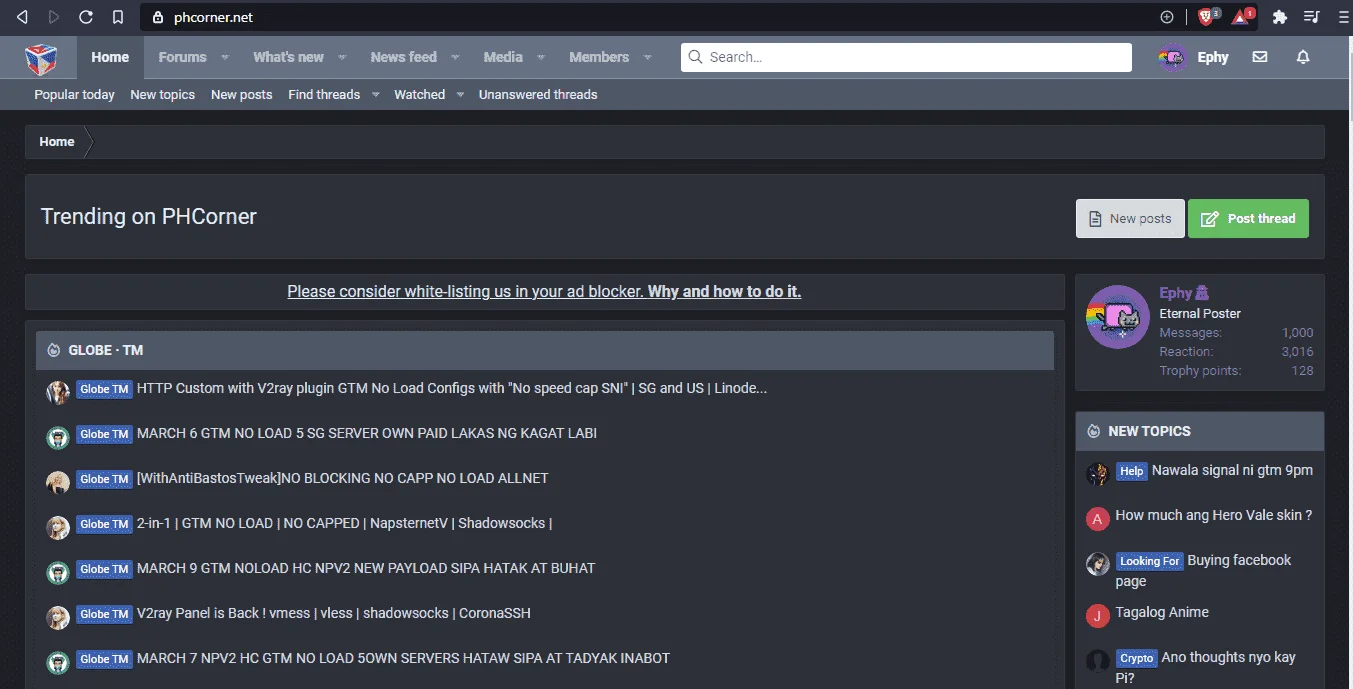
Task: Open the extensions puzzle icon
Action: tap(1279, 17)
